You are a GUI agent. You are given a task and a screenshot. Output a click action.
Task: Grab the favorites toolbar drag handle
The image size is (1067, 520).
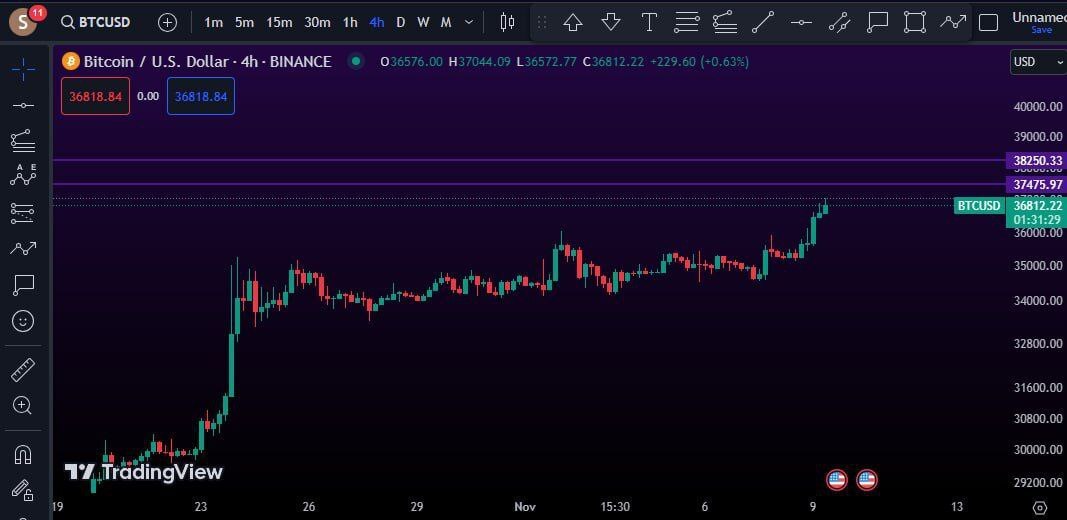click(542, 22)
